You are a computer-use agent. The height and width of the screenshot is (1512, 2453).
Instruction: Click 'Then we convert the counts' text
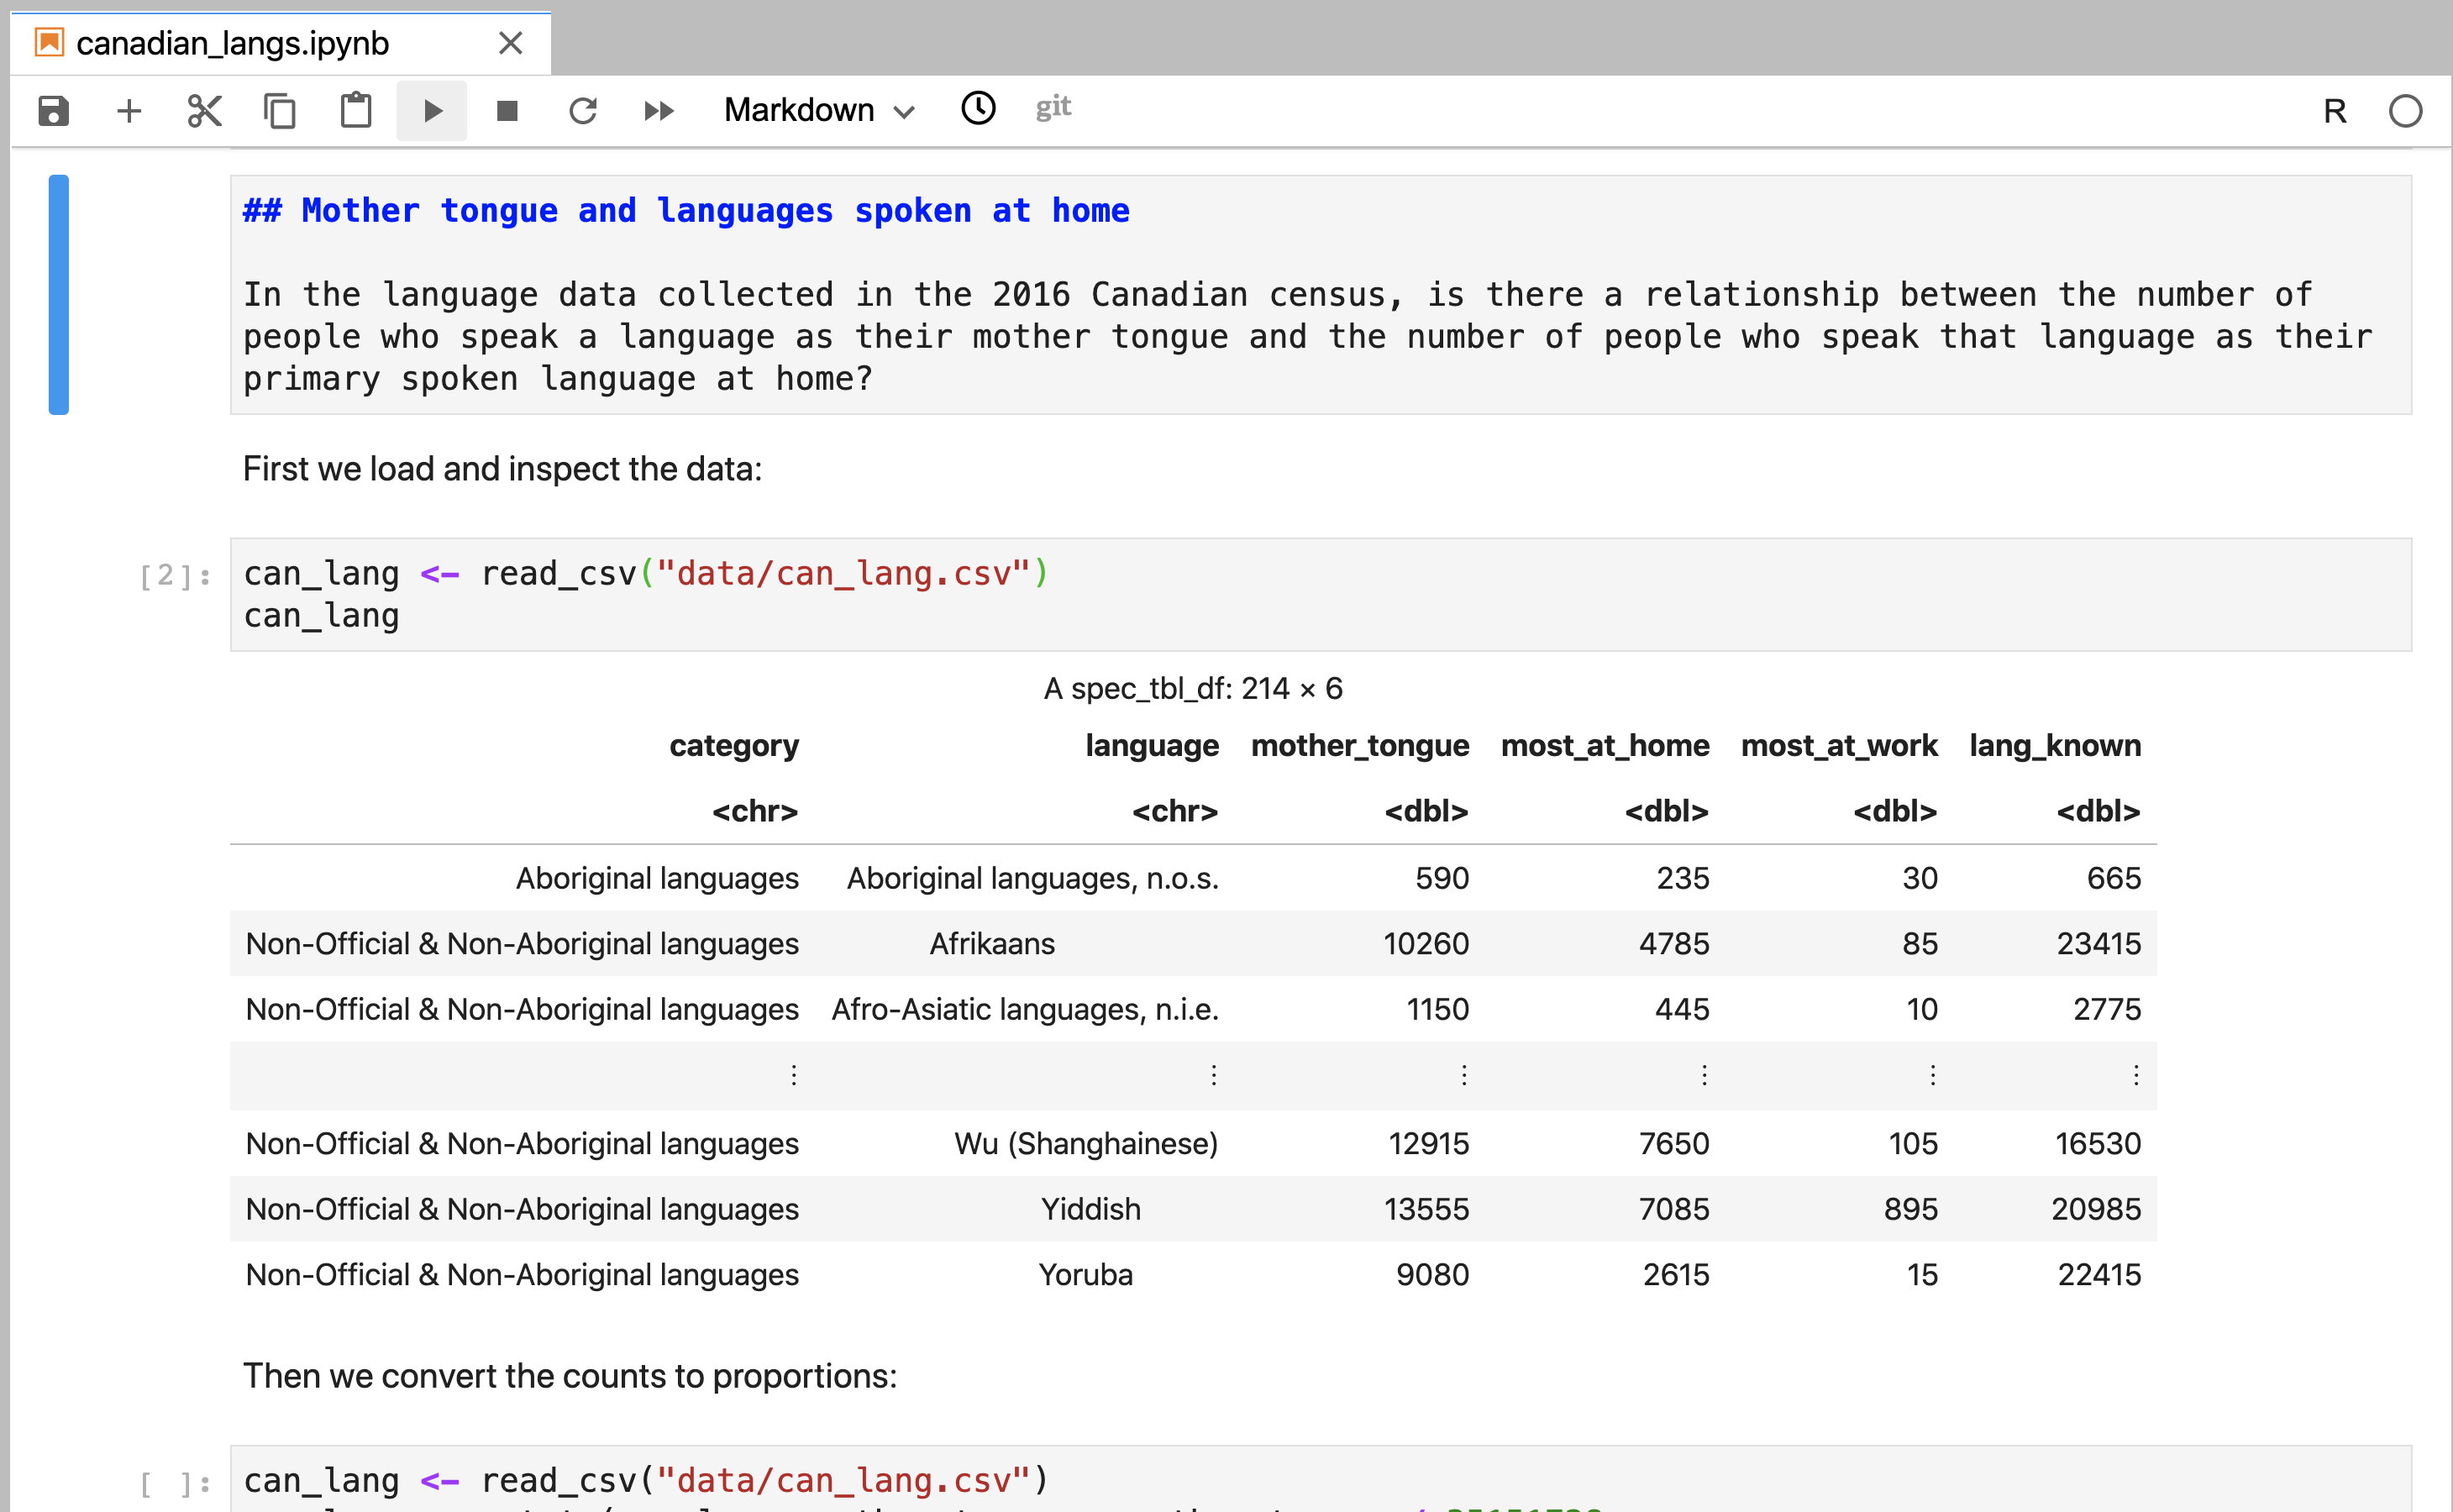click(570, 1376)
